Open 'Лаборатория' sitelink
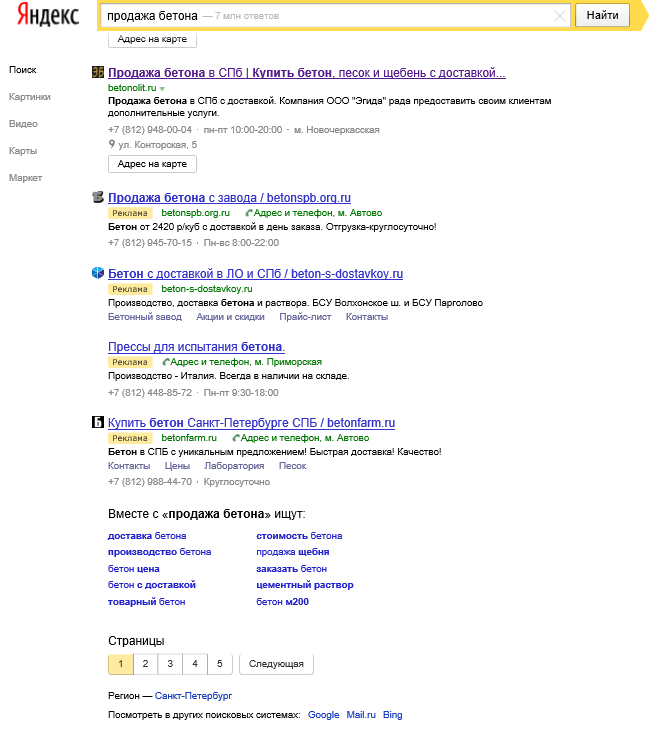Image resolution: width=663 pixels, height=729 pixels. (234, 466)
